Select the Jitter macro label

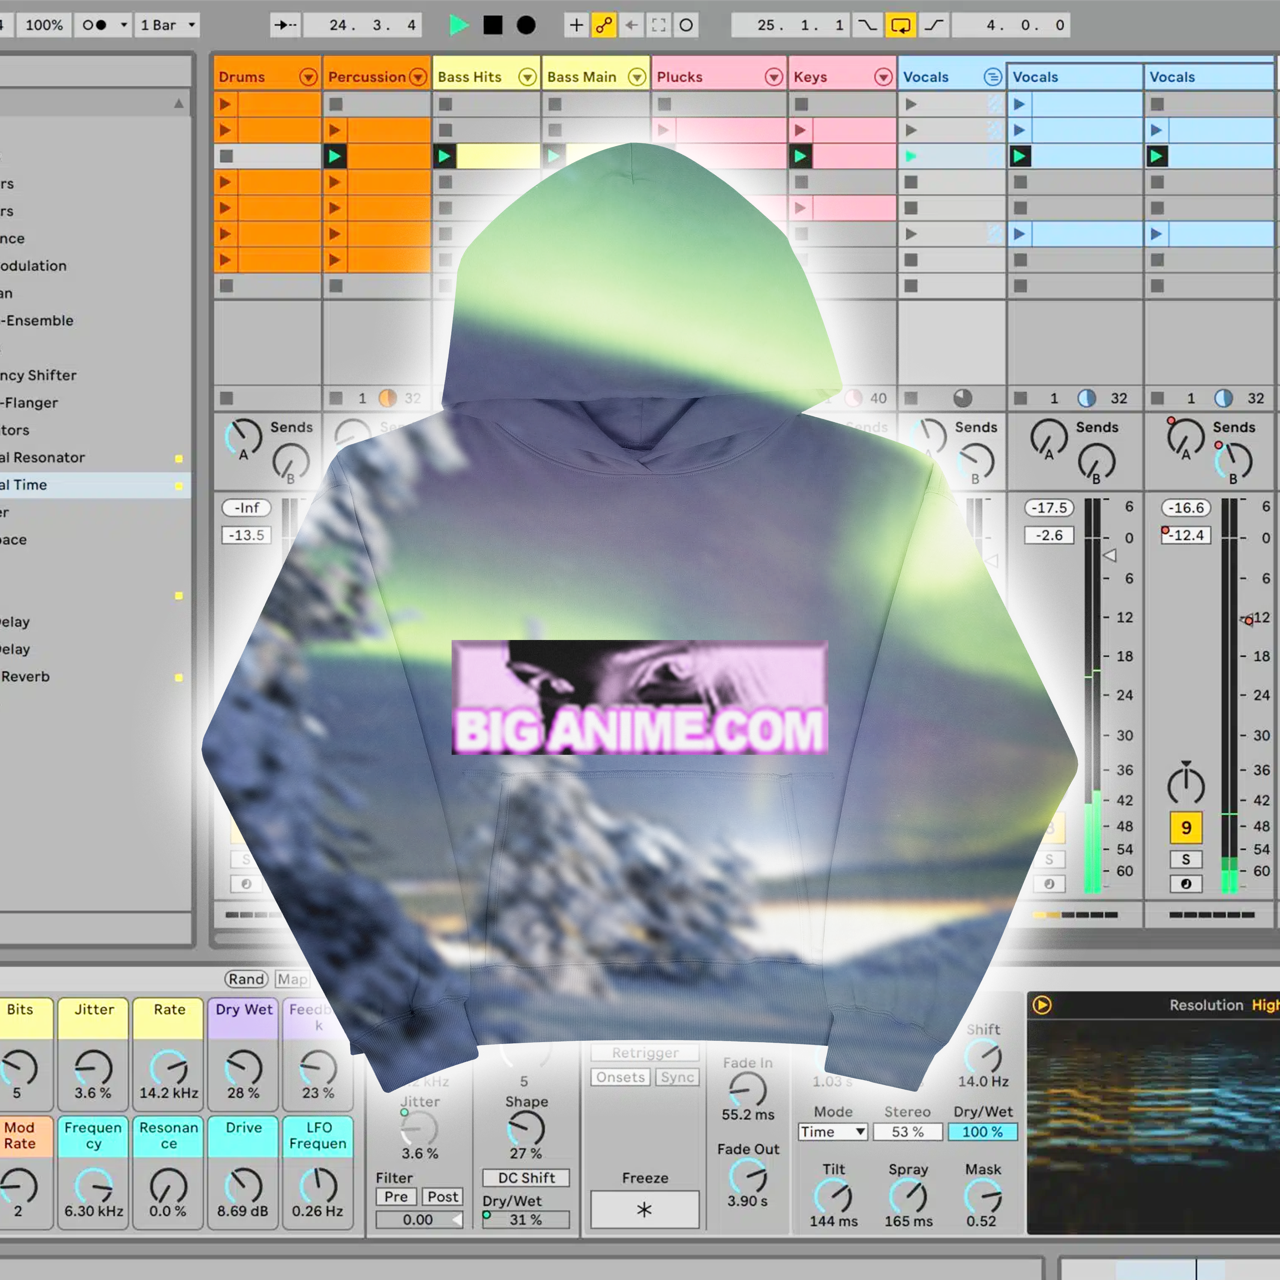94,1010
